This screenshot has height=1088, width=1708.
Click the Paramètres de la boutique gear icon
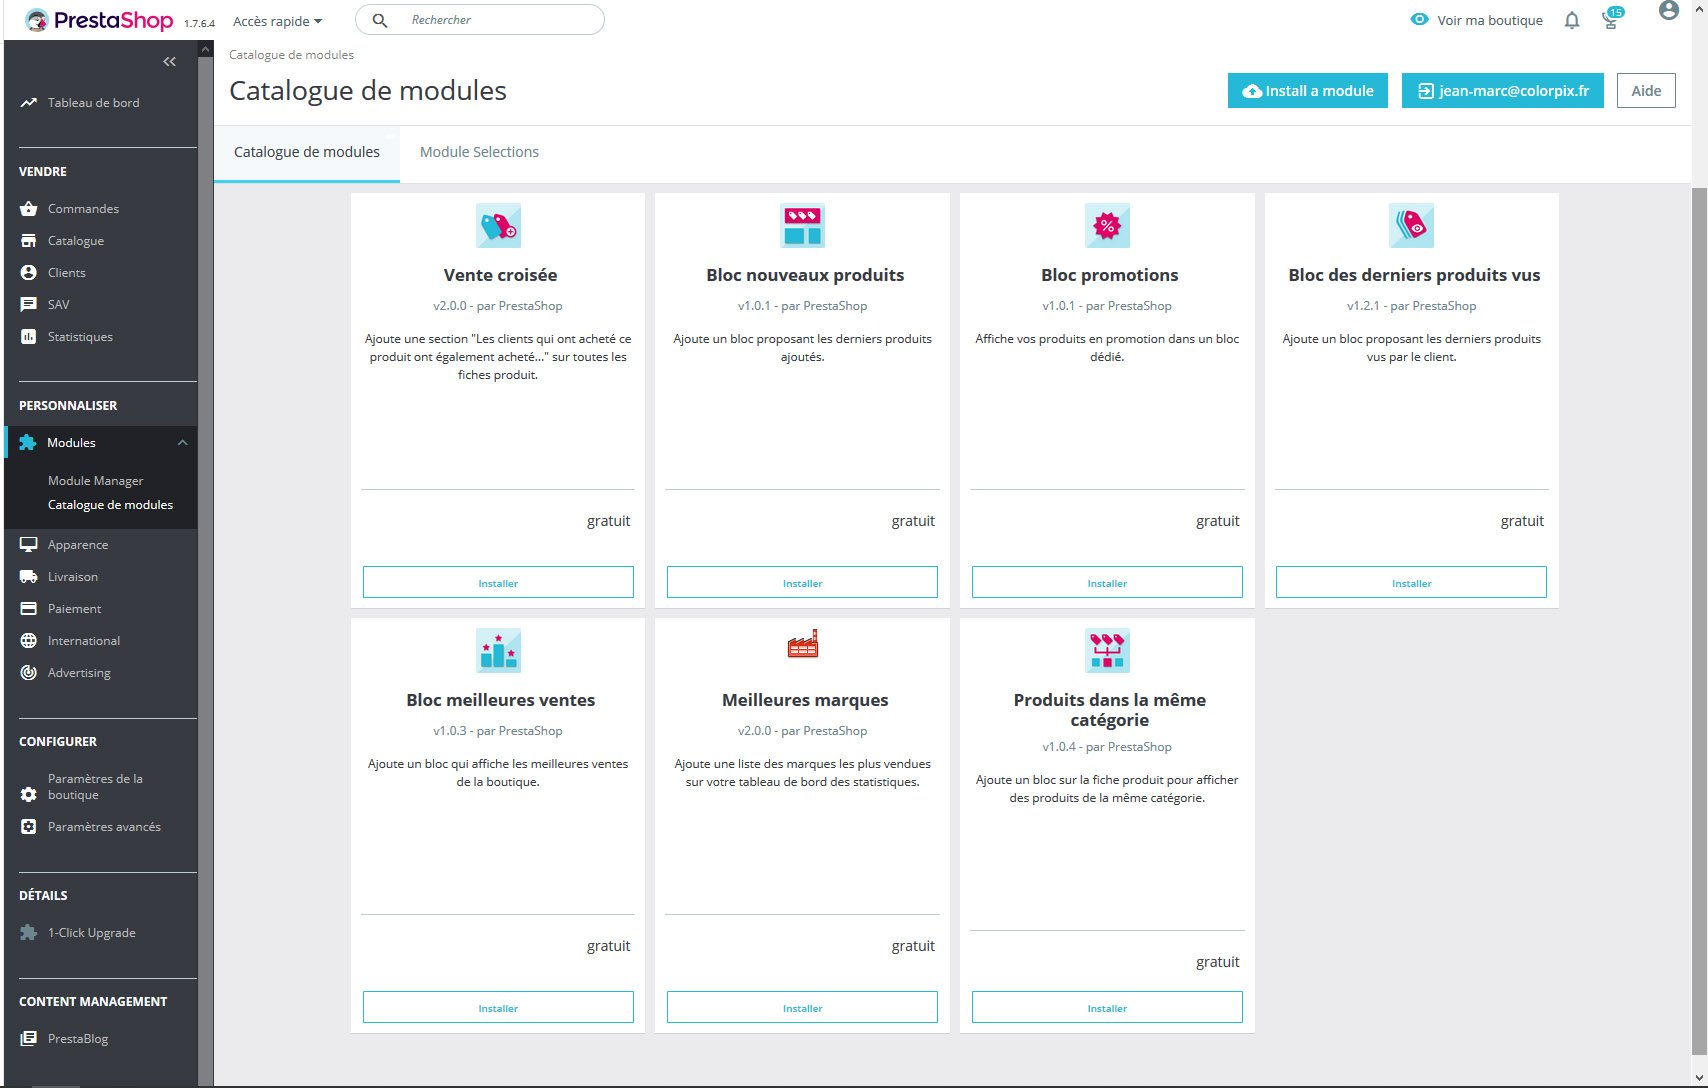29,794
